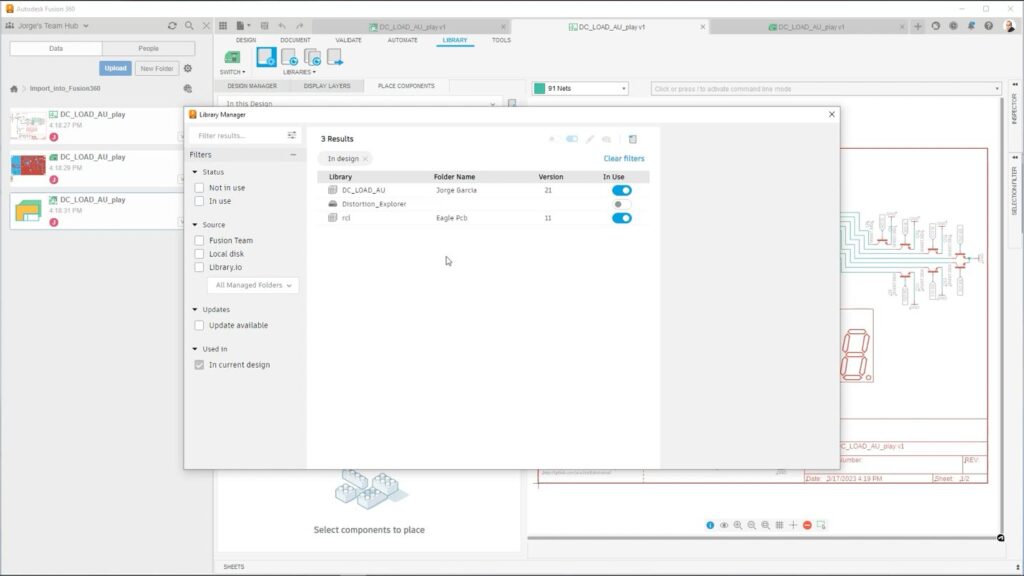Search in Jorge's Team Hub panel
Image resolution: width=1024 pixels, height=576 pixels.
[x=189, y=25]
